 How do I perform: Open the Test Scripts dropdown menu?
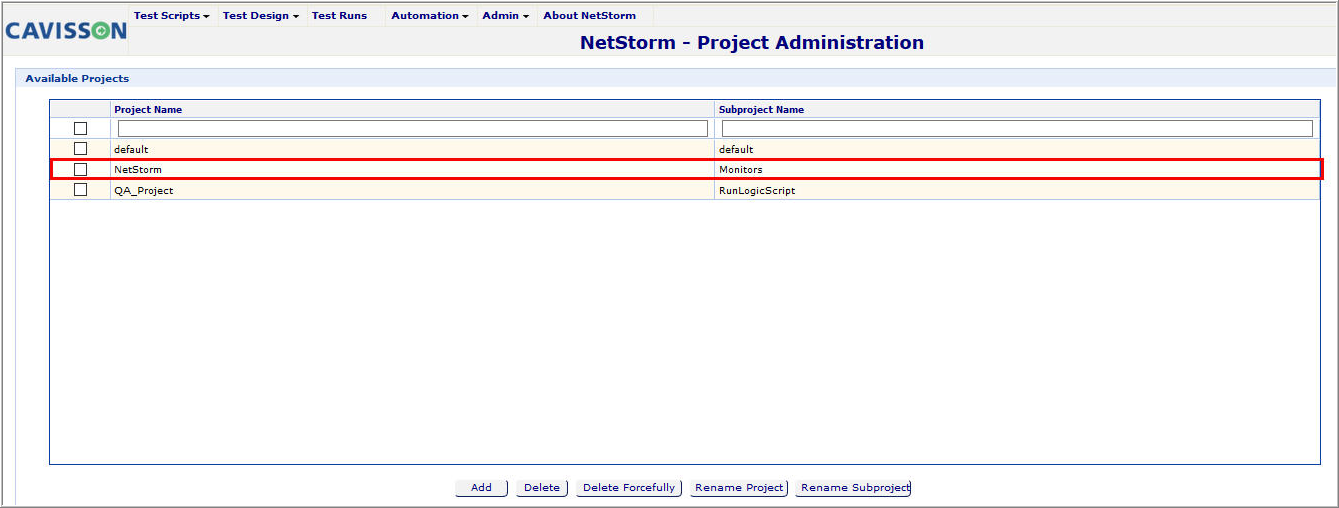click(171, 16)
